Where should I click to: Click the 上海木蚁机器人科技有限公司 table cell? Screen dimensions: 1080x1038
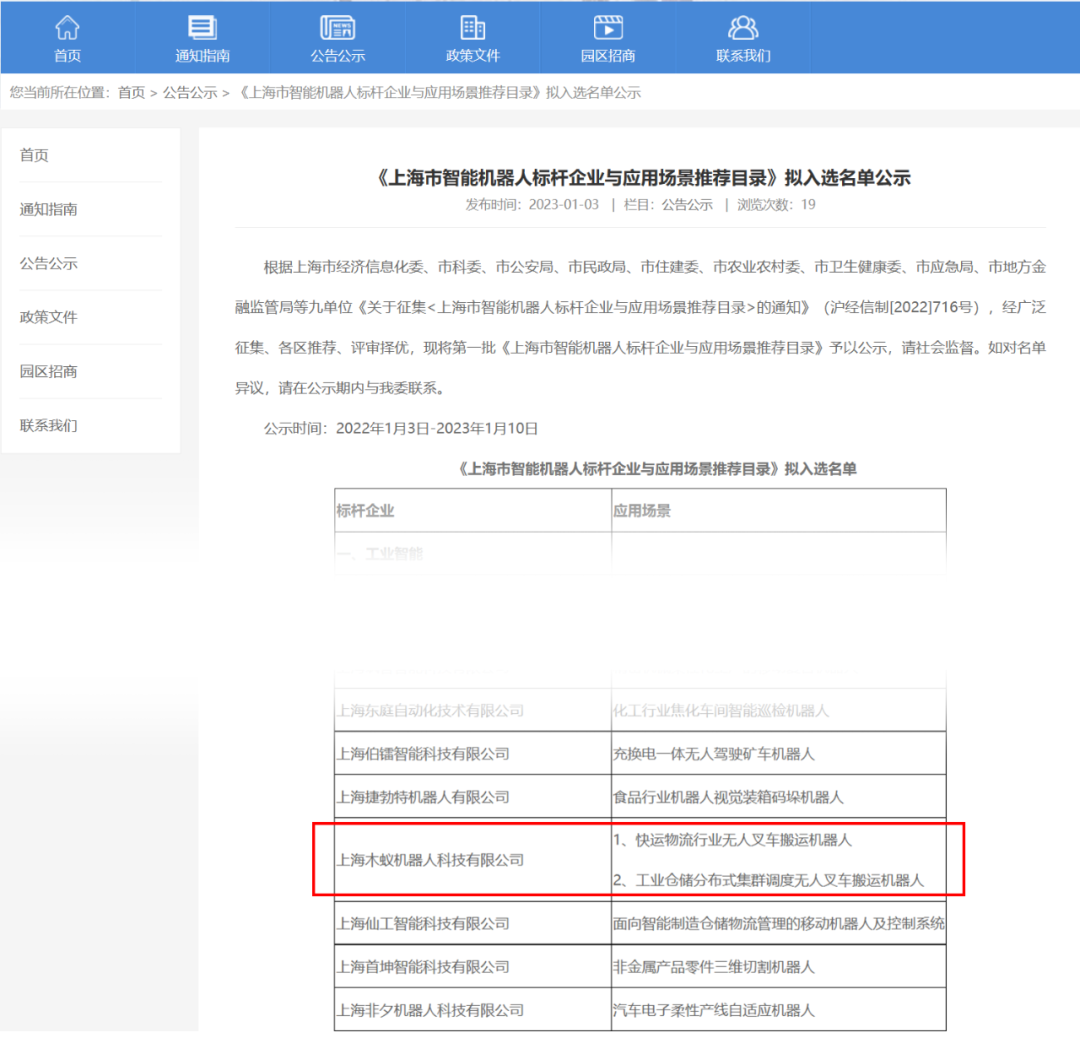[430, 860]
